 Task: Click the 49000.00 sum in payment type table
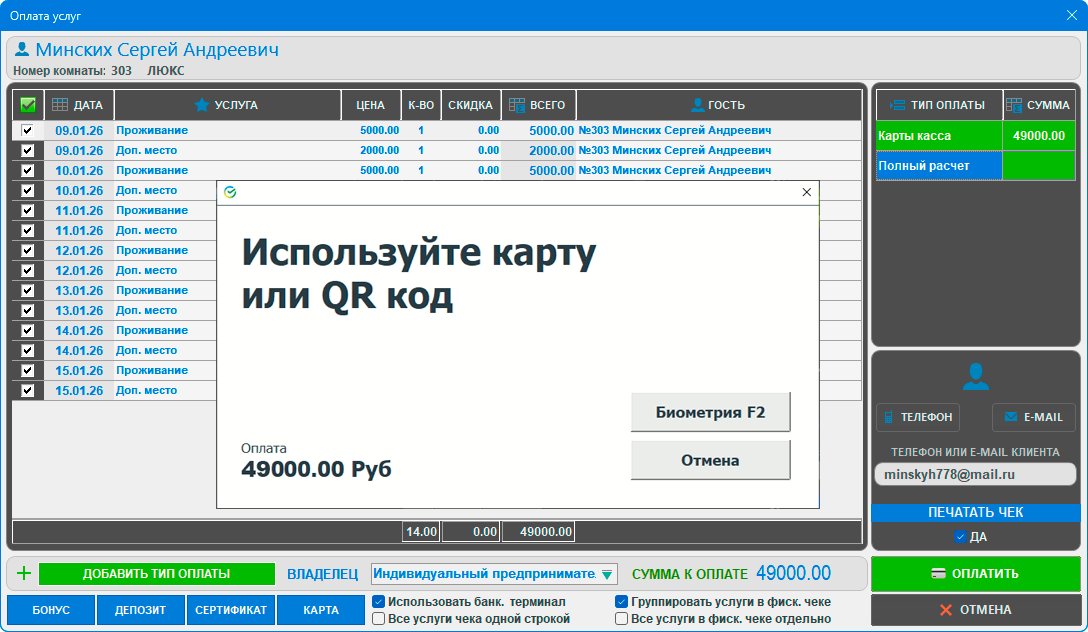click(x=1039, y=136)
